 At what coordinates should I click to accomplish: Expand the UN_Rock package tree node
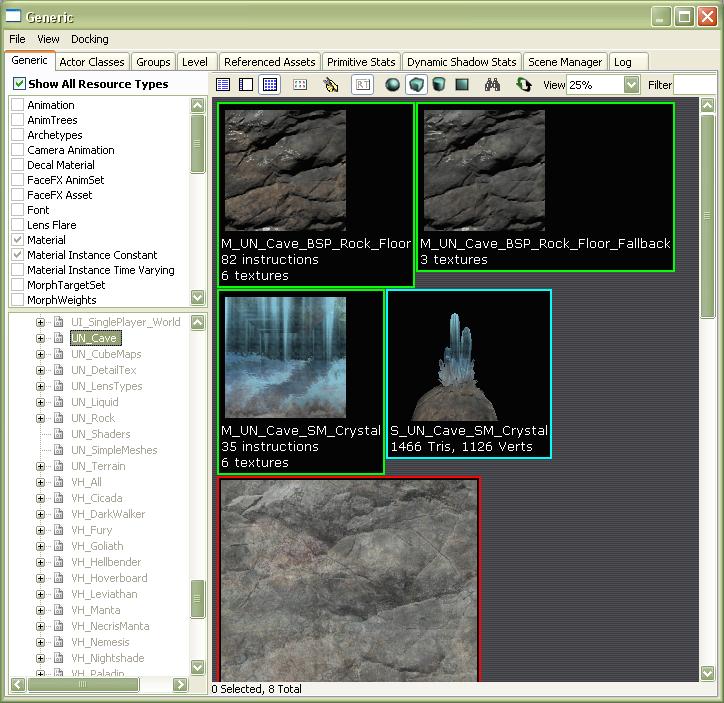click(41, 418)
